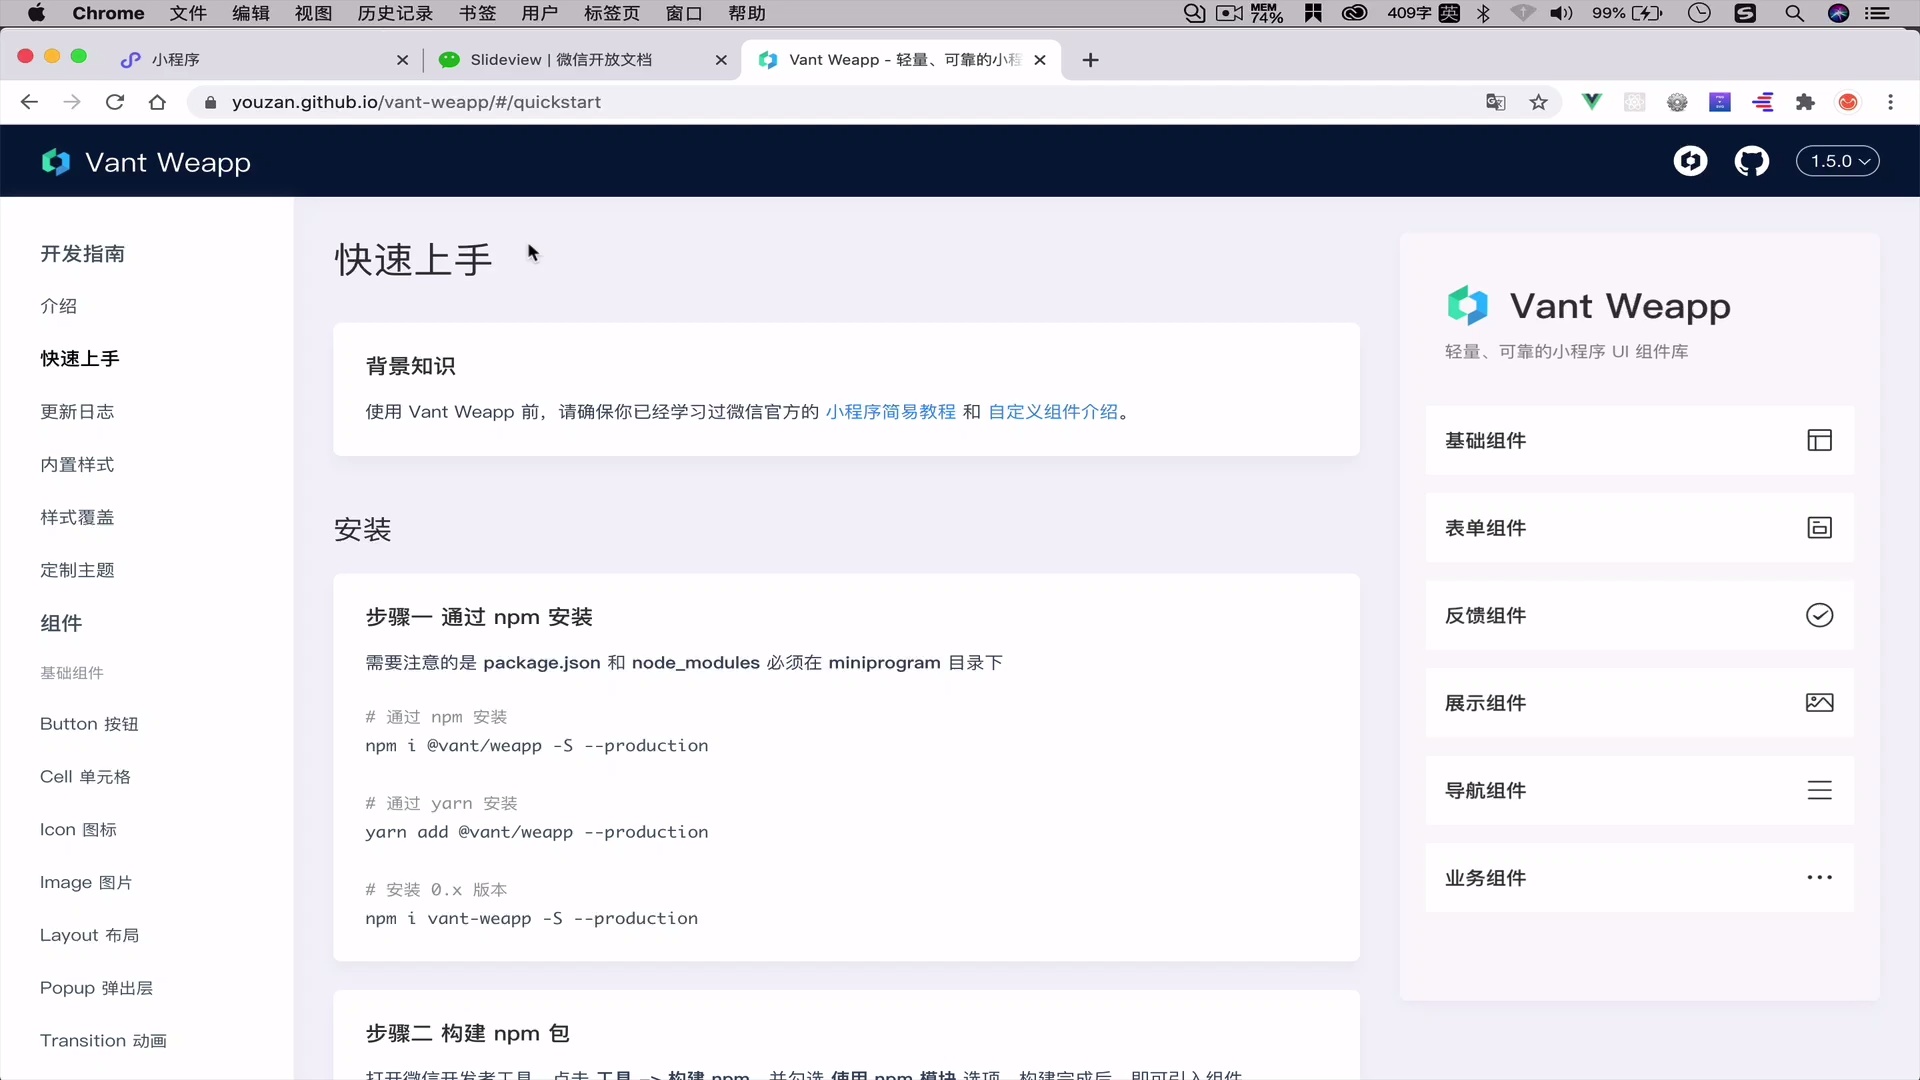The image size is (1920, 1080).
Task: Click the npm i @vant/weapp command text
Action: (537, 746)
